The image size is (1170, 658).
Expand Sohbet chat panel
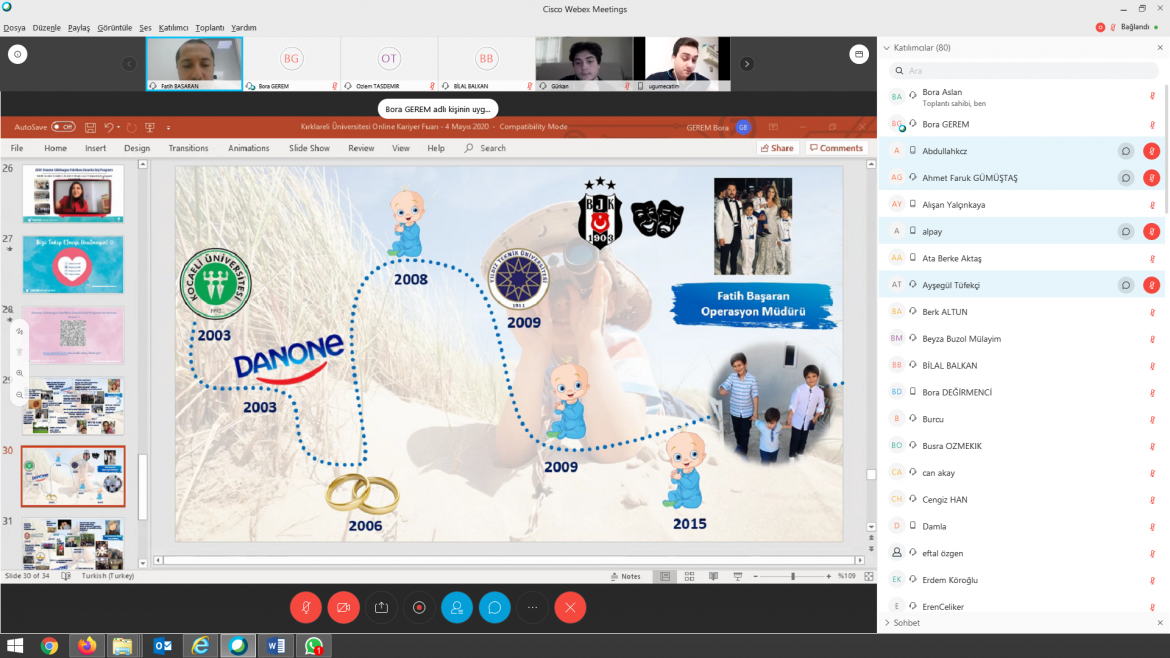[887, 623]
